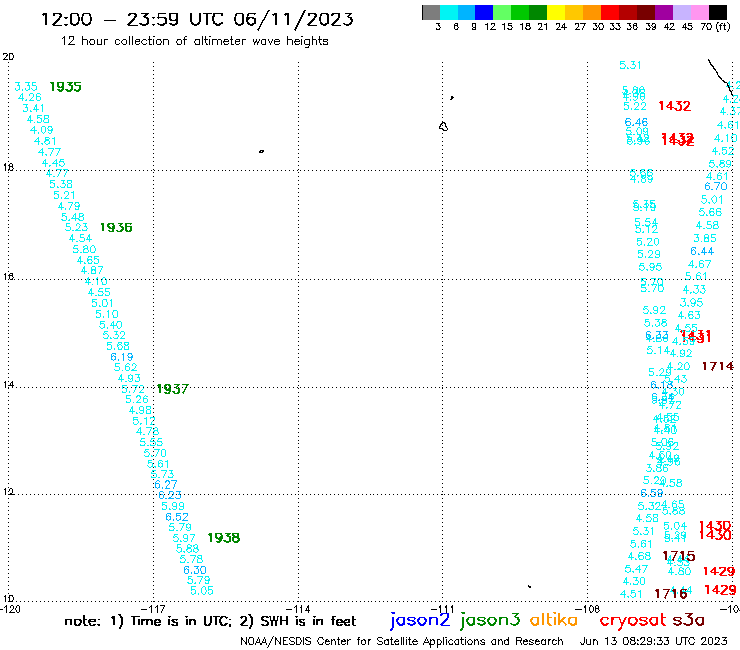
Task: Click the dark red '1715' time label
Action: coord(679,556)
